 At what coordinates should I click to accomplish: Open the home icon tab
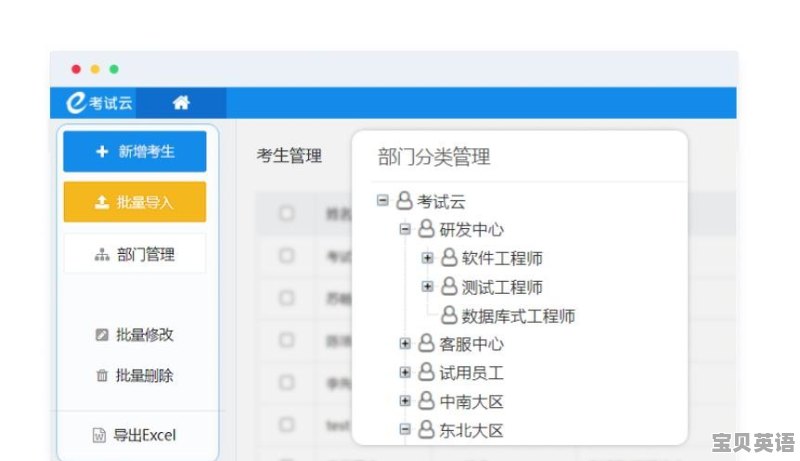pyautogui.click(x=181, y=103)
